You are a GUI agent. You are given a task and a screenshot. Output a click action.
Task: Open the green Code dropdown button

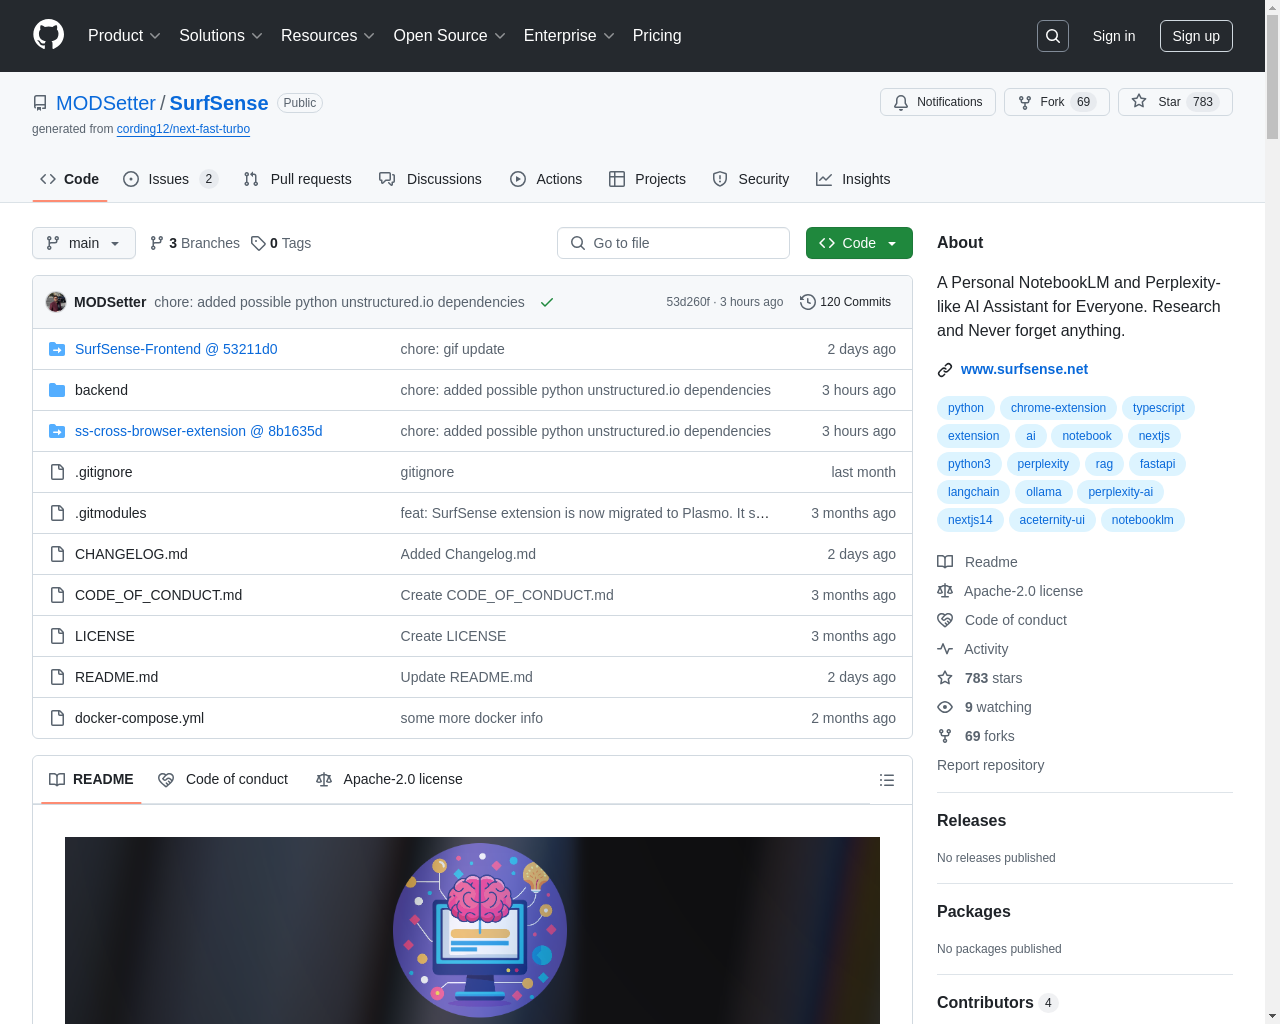(859, 243)
